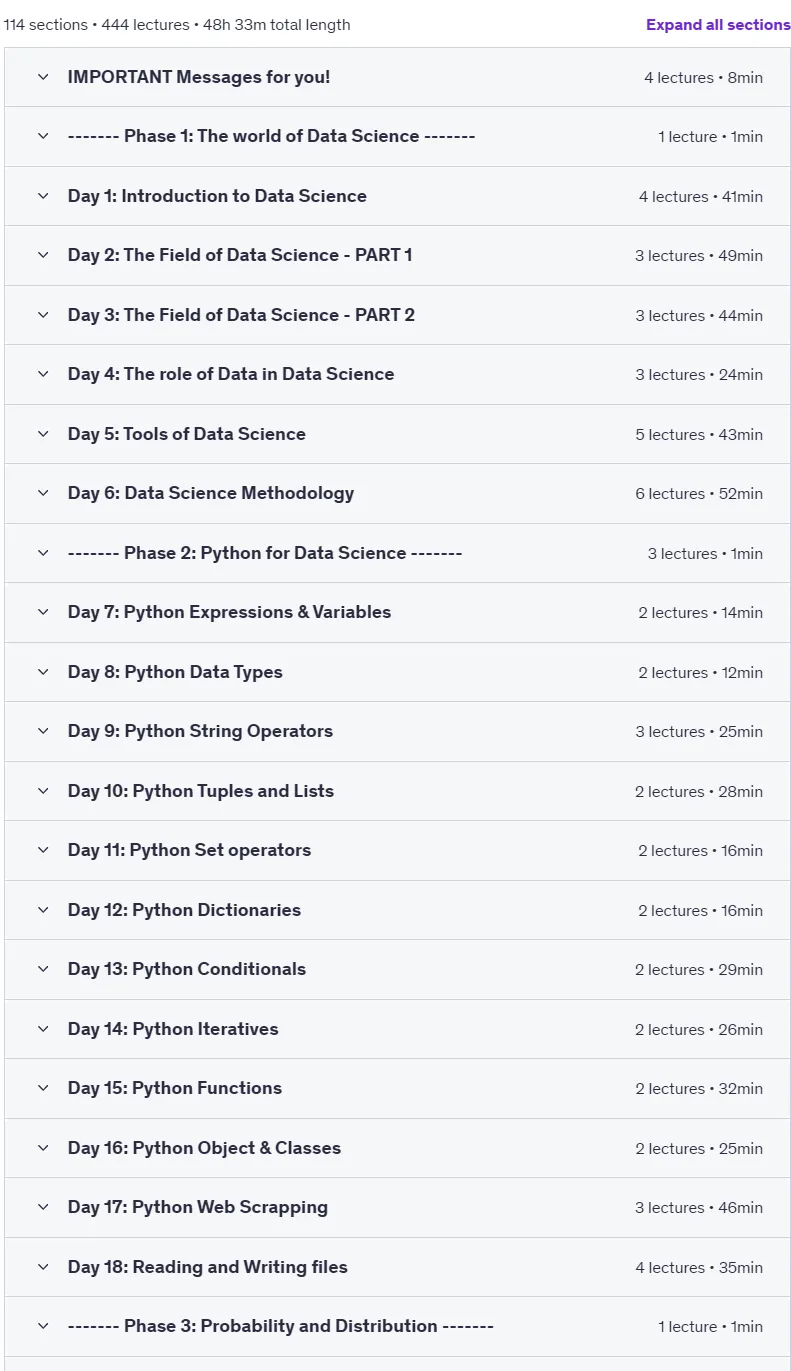This screenshot has height=1371, width=791.
Task: Expand Day 3: The Field of Data Science PART 2
Action: (397, 315)
